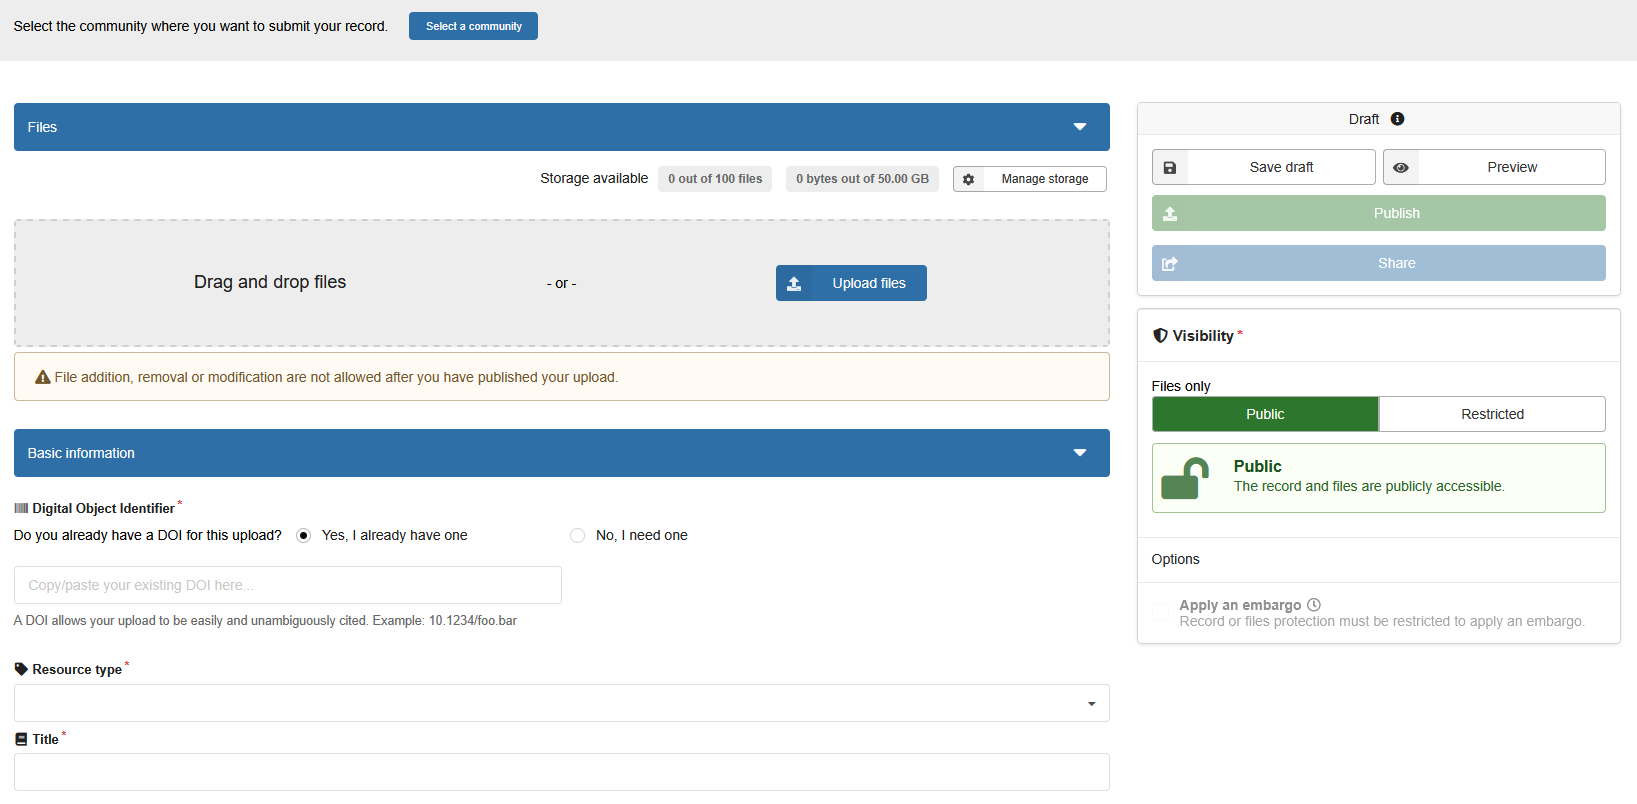Click the Upload files button

(851, 283)
